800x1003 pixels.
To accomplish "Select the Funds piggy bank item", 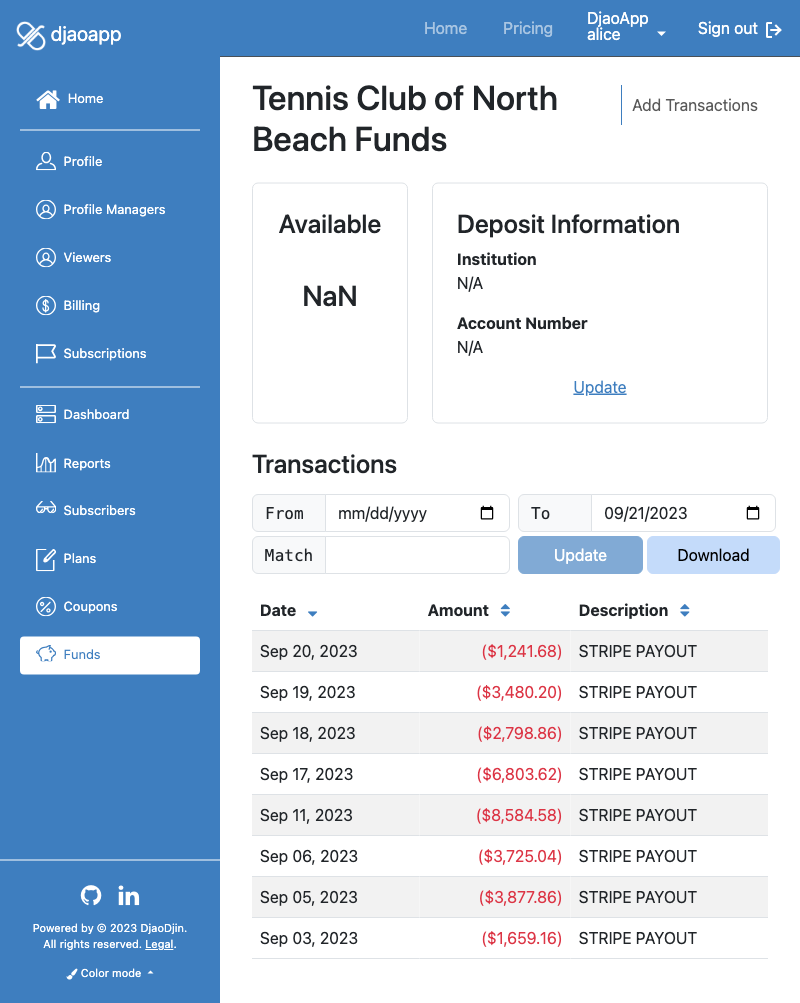I will [x=110, y=655].
